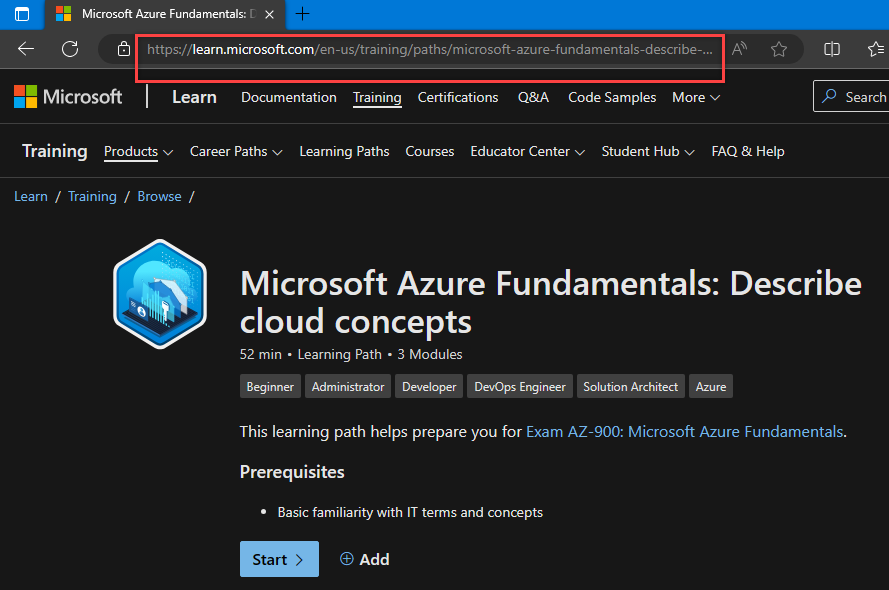Open the tab actions menu icon
This screenshot has width=889, height=590.
(x=22, y=14)
